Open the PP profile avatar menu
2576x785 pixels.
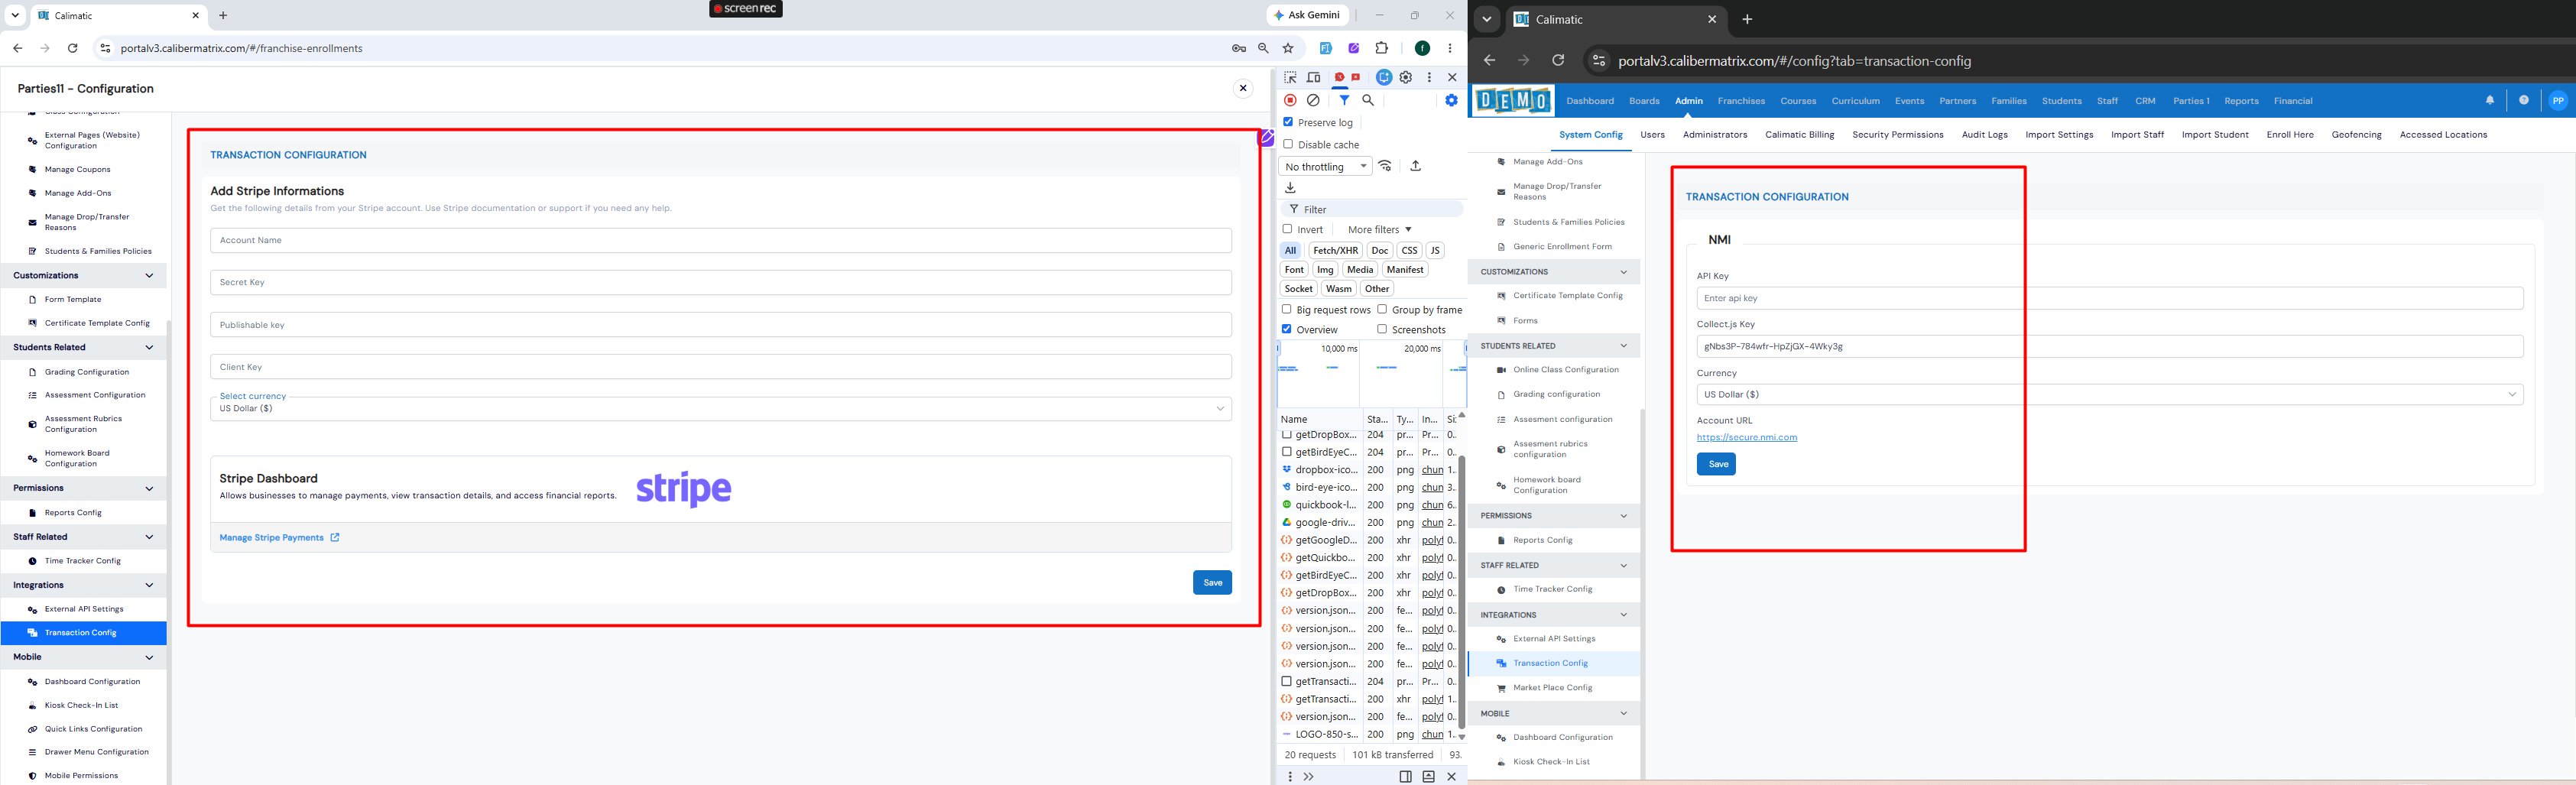tap(2558, 100)
